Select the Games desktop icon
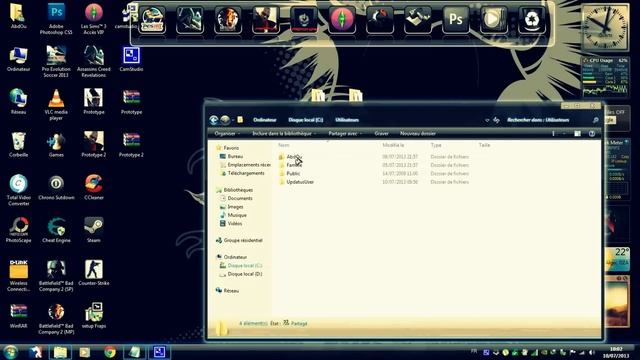The image size is (640, 360). pos(56,145)
